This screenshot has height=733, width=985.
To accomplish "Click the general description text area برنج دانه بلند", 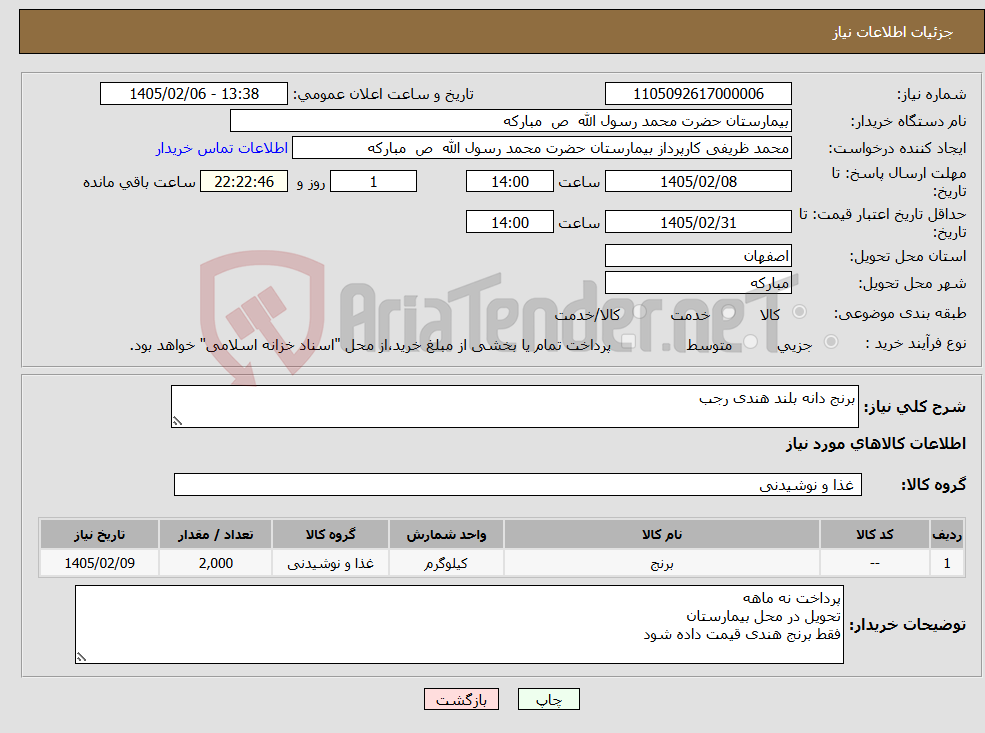I will (514, 406).
